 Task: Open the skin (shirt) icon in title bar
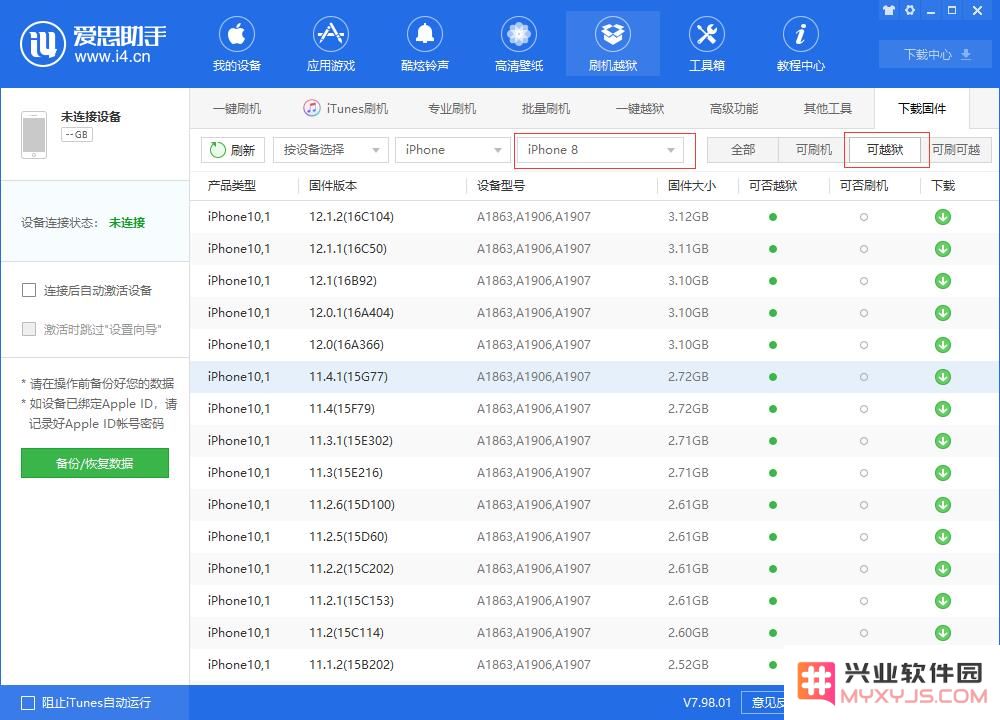[888, 10]
